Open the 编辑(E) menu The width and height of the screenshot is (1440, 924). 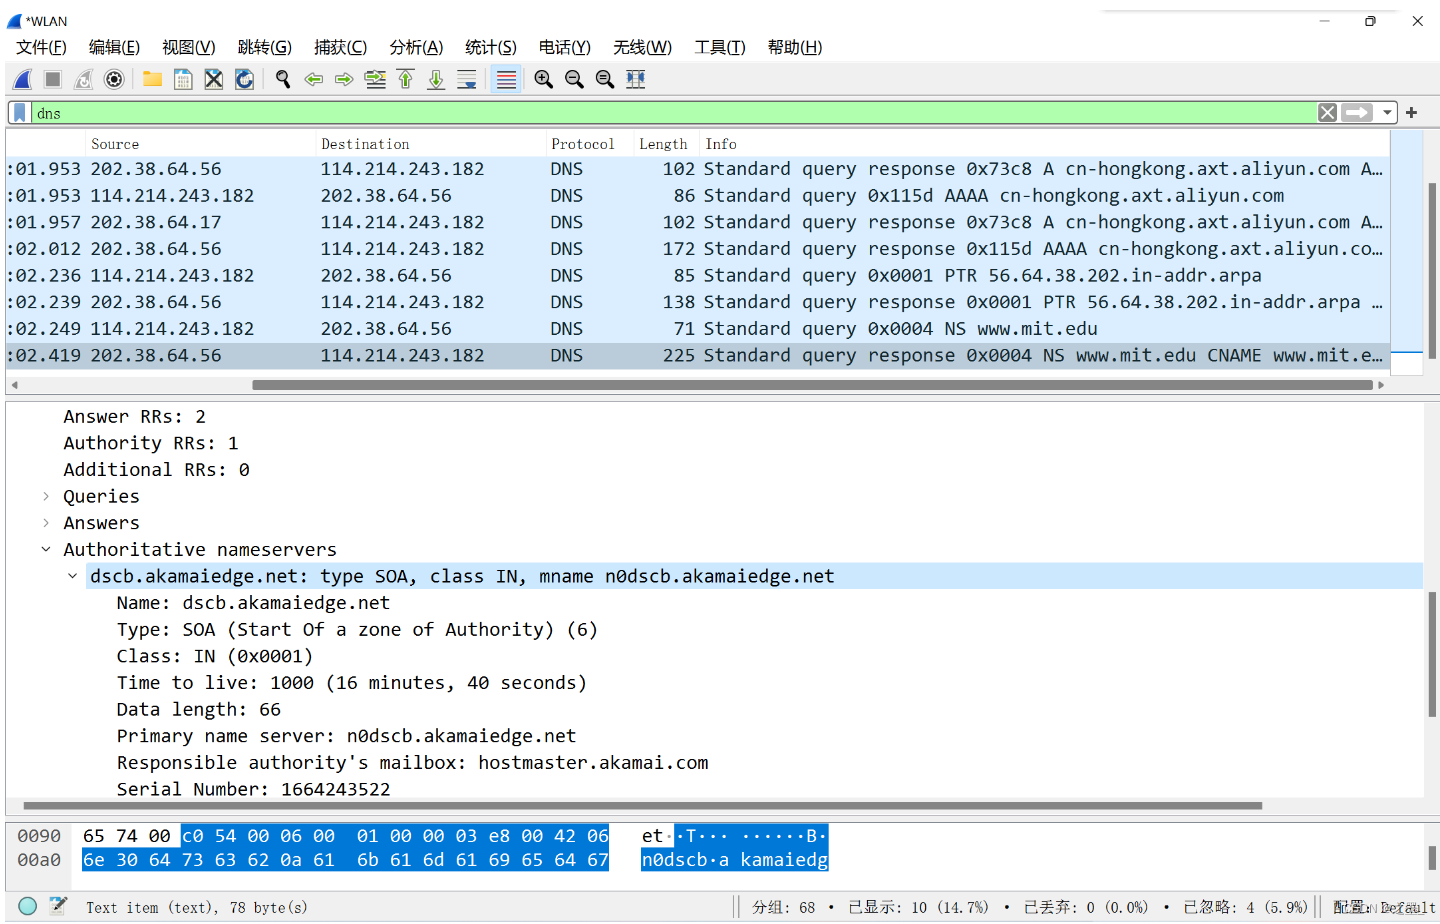114,47
